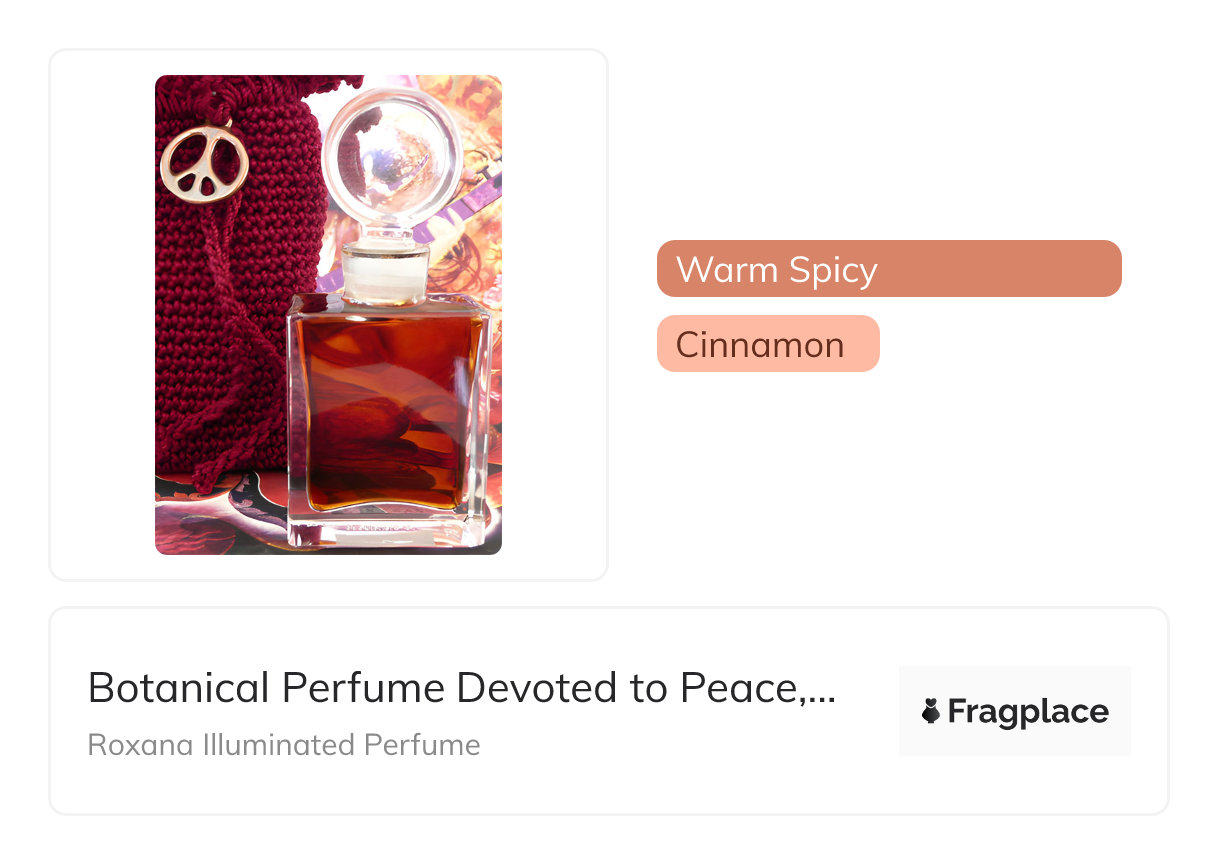
Task: Click the word Spicy on the accord bar
Action: pyautogui.click(x=832, y=271)
